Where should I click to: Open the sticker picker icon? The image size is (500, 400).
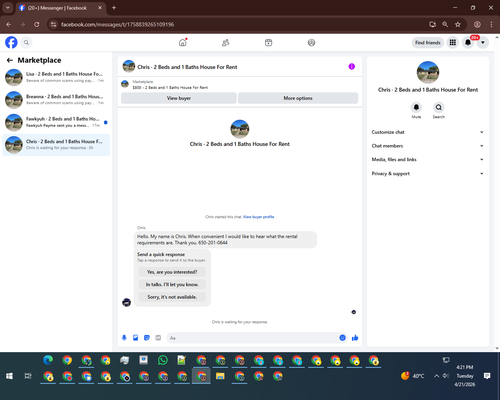(147, 338)
